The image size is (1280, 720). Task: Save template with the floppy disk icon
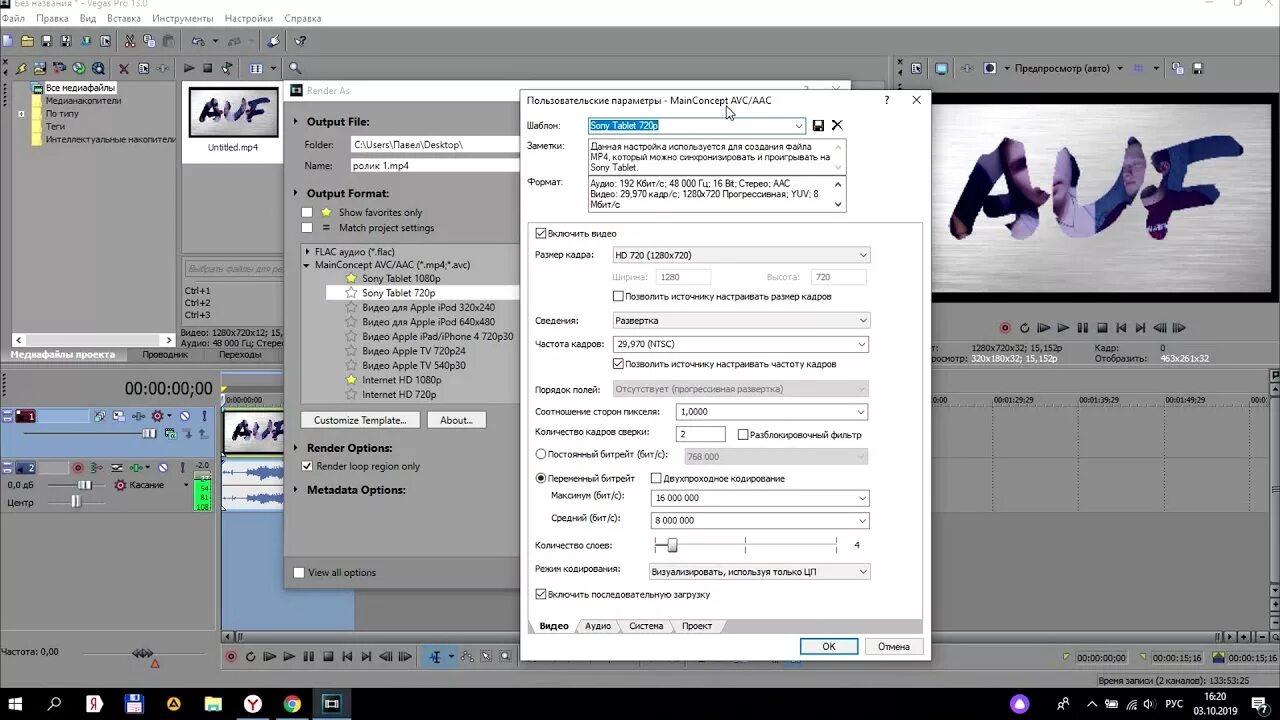(x=818, y=125)
